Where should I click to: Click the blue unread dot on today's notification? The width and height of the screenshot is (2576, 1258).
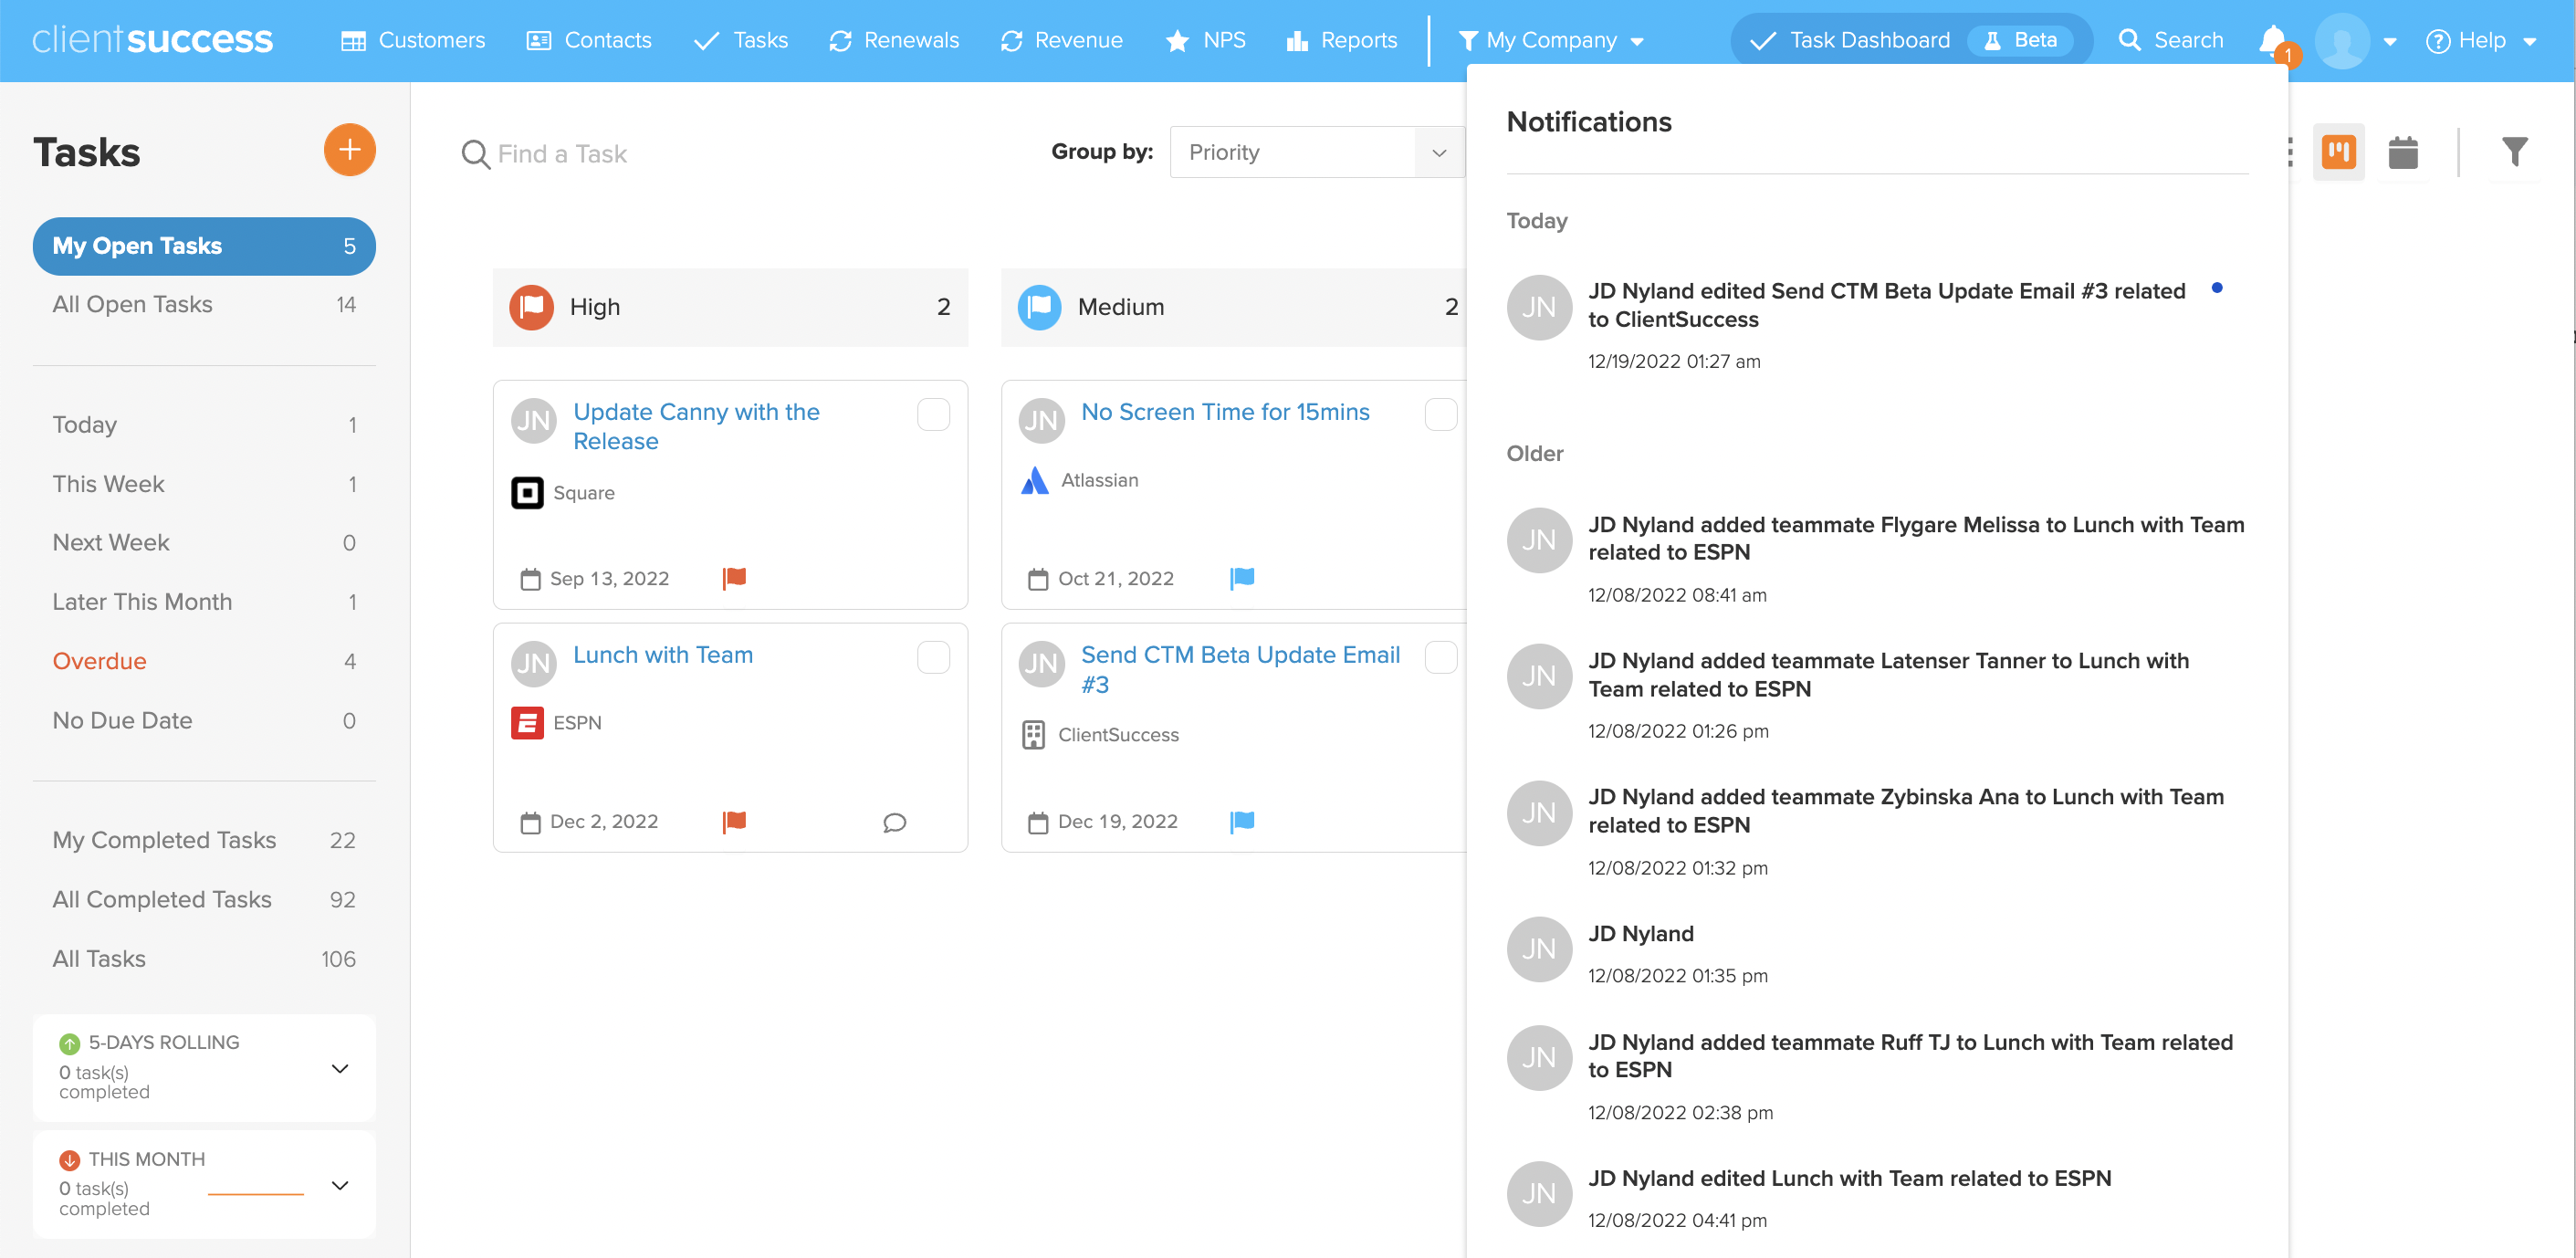2216,288
